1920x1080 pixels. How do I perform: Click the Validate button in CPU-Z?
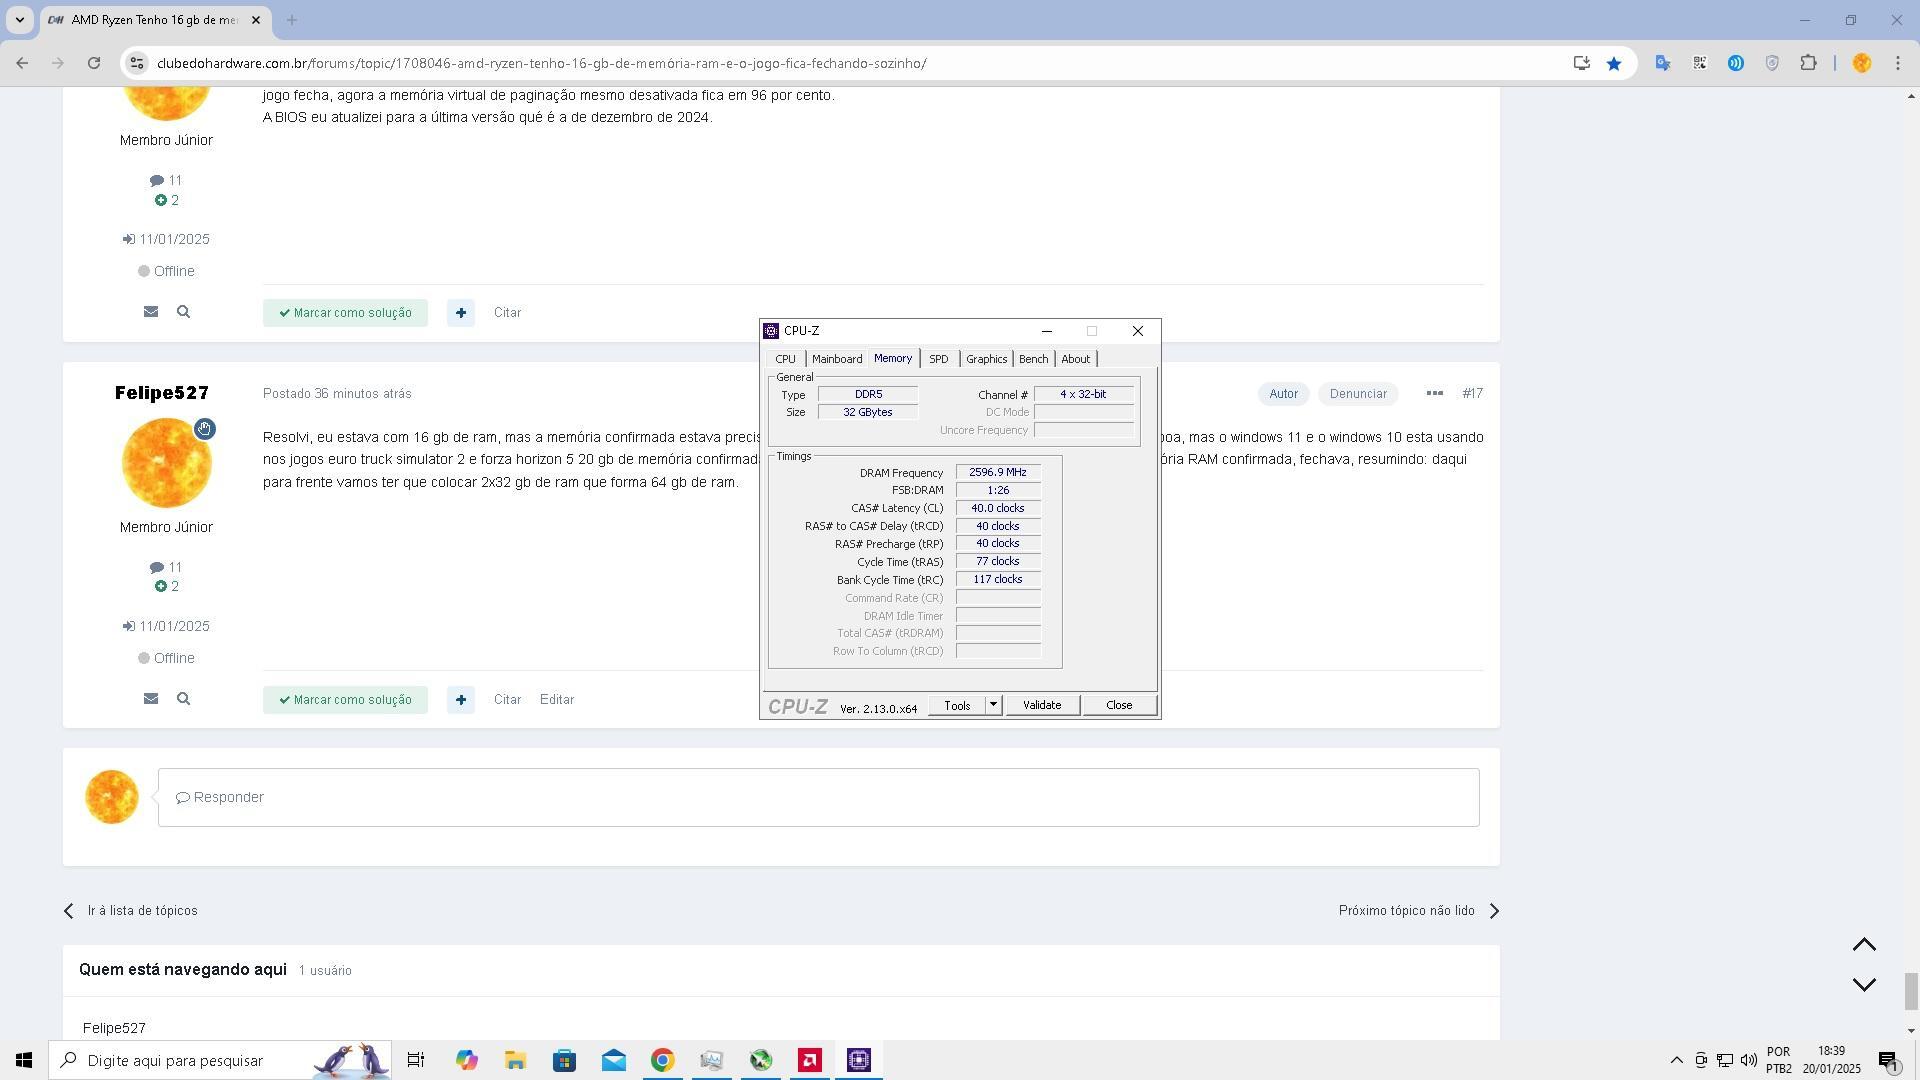pos(1042,706)
